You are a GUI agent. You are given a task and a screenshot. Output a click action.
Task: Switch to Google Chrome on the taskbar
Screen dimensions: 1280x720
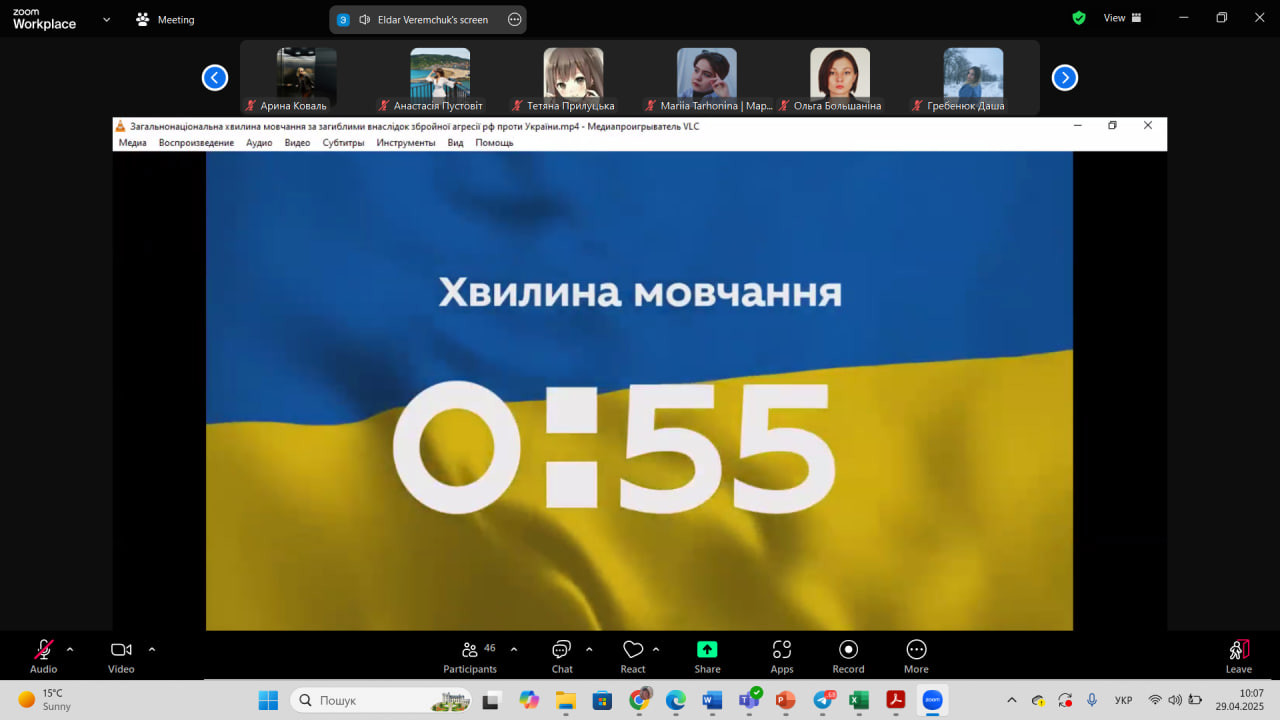tap(639, 700)
